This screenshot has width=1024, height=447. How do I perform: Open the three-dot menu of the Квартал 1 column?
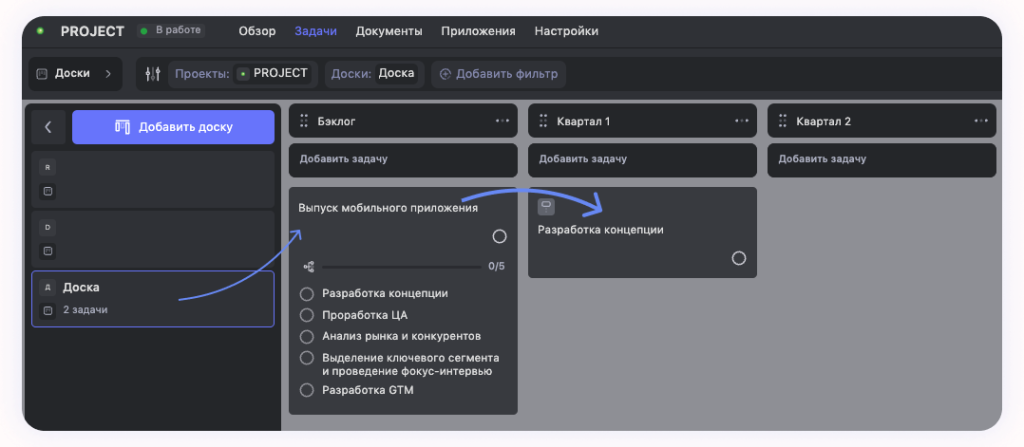[x=741, y=121]
